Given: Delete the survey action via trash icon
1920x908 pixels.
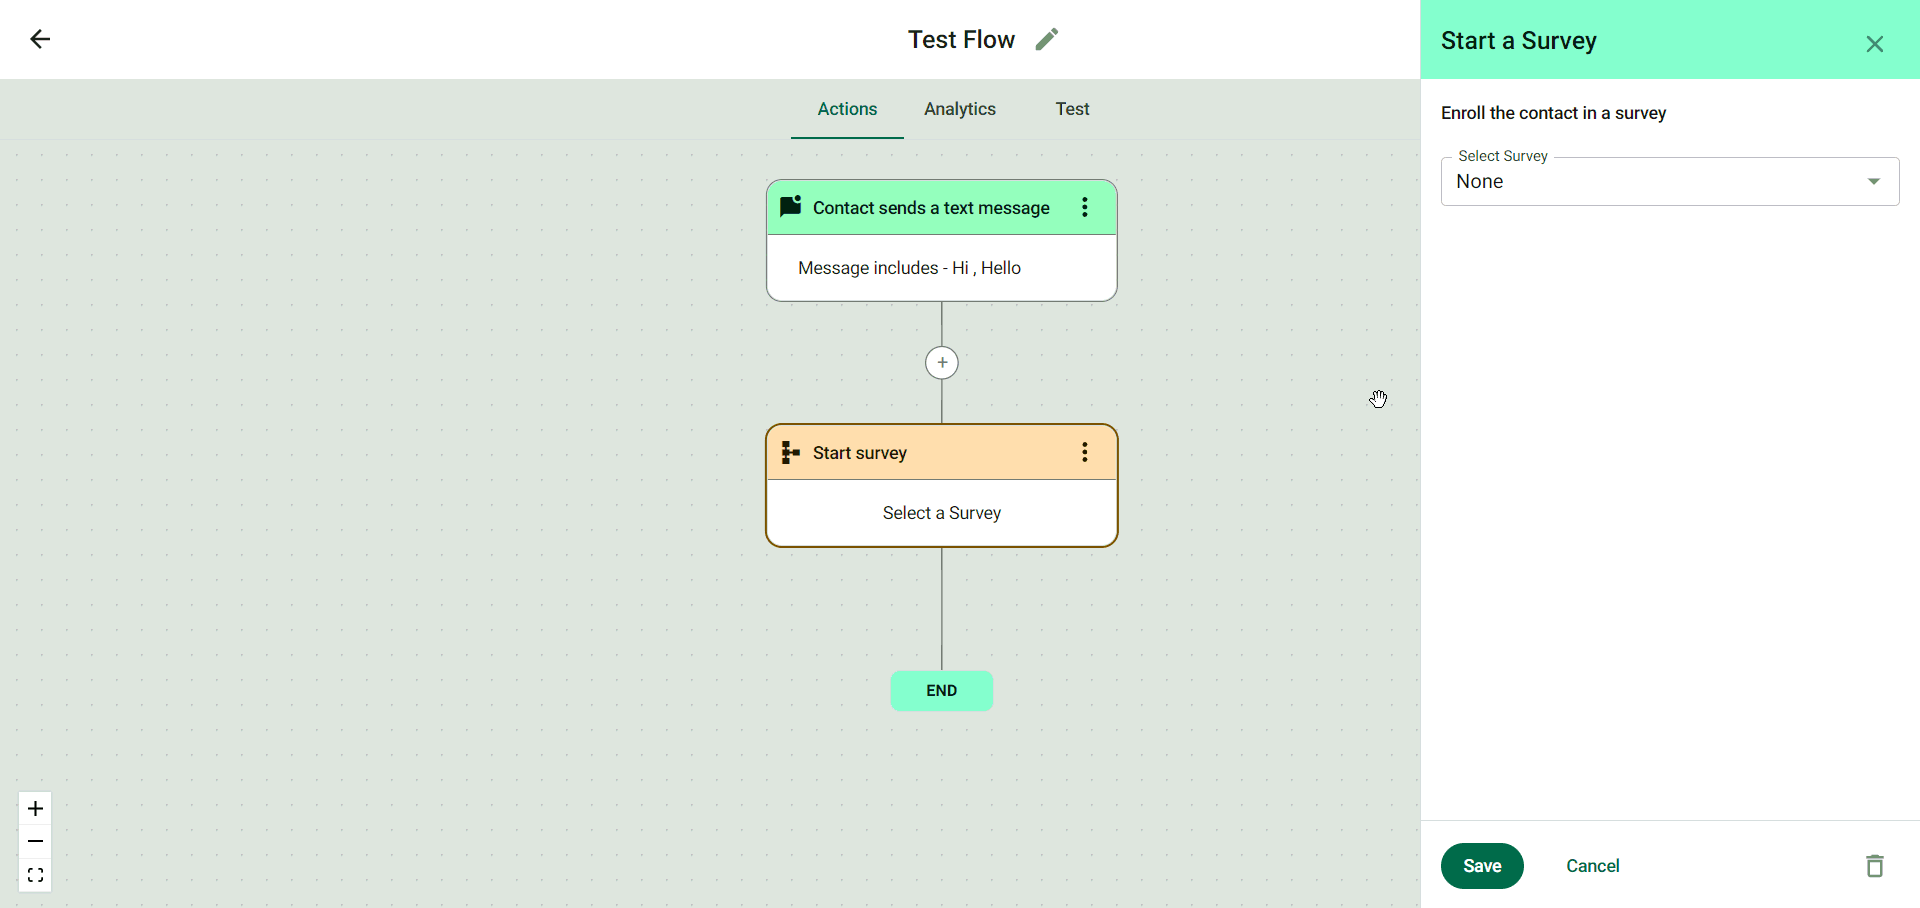Looking at the screenshot, I should (x=1874, y=866).
